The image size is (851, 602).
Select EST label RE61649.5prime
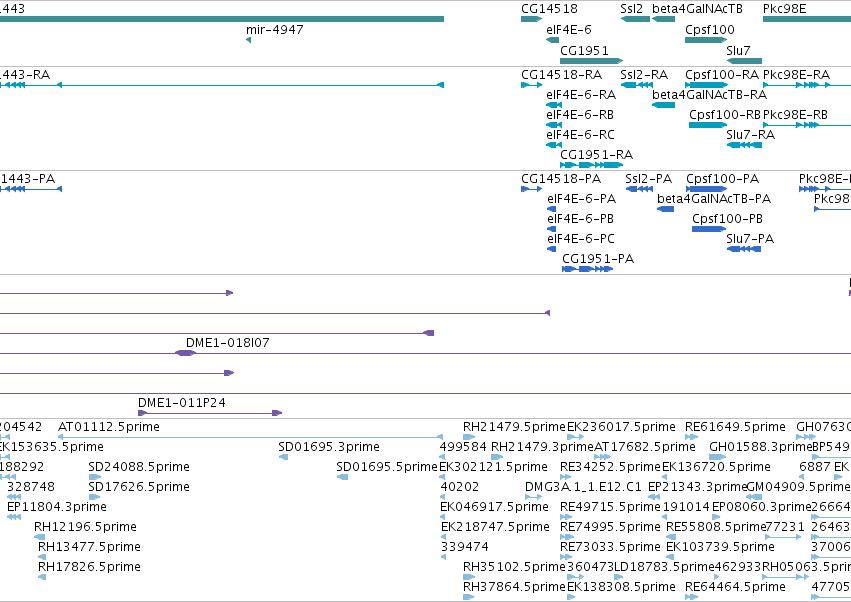[x=735, y=427]
